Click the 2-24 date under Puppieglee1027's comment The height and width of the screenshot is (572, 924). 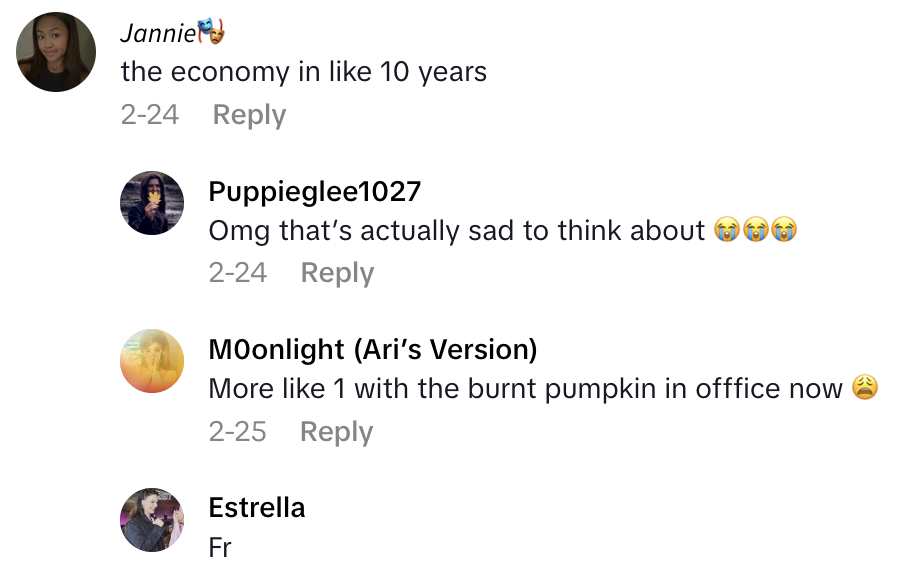[x=237, y=273]
